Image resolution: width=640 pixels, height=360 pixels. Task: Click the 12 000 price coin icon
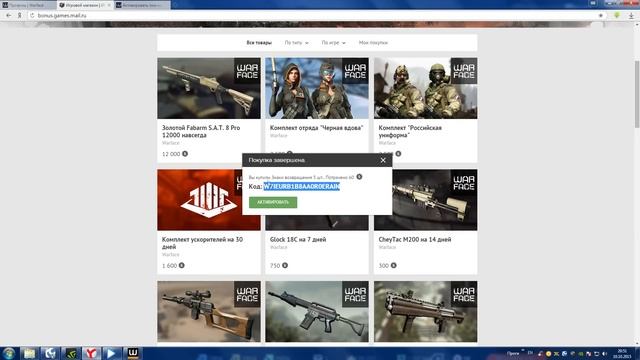coord(185,154)
